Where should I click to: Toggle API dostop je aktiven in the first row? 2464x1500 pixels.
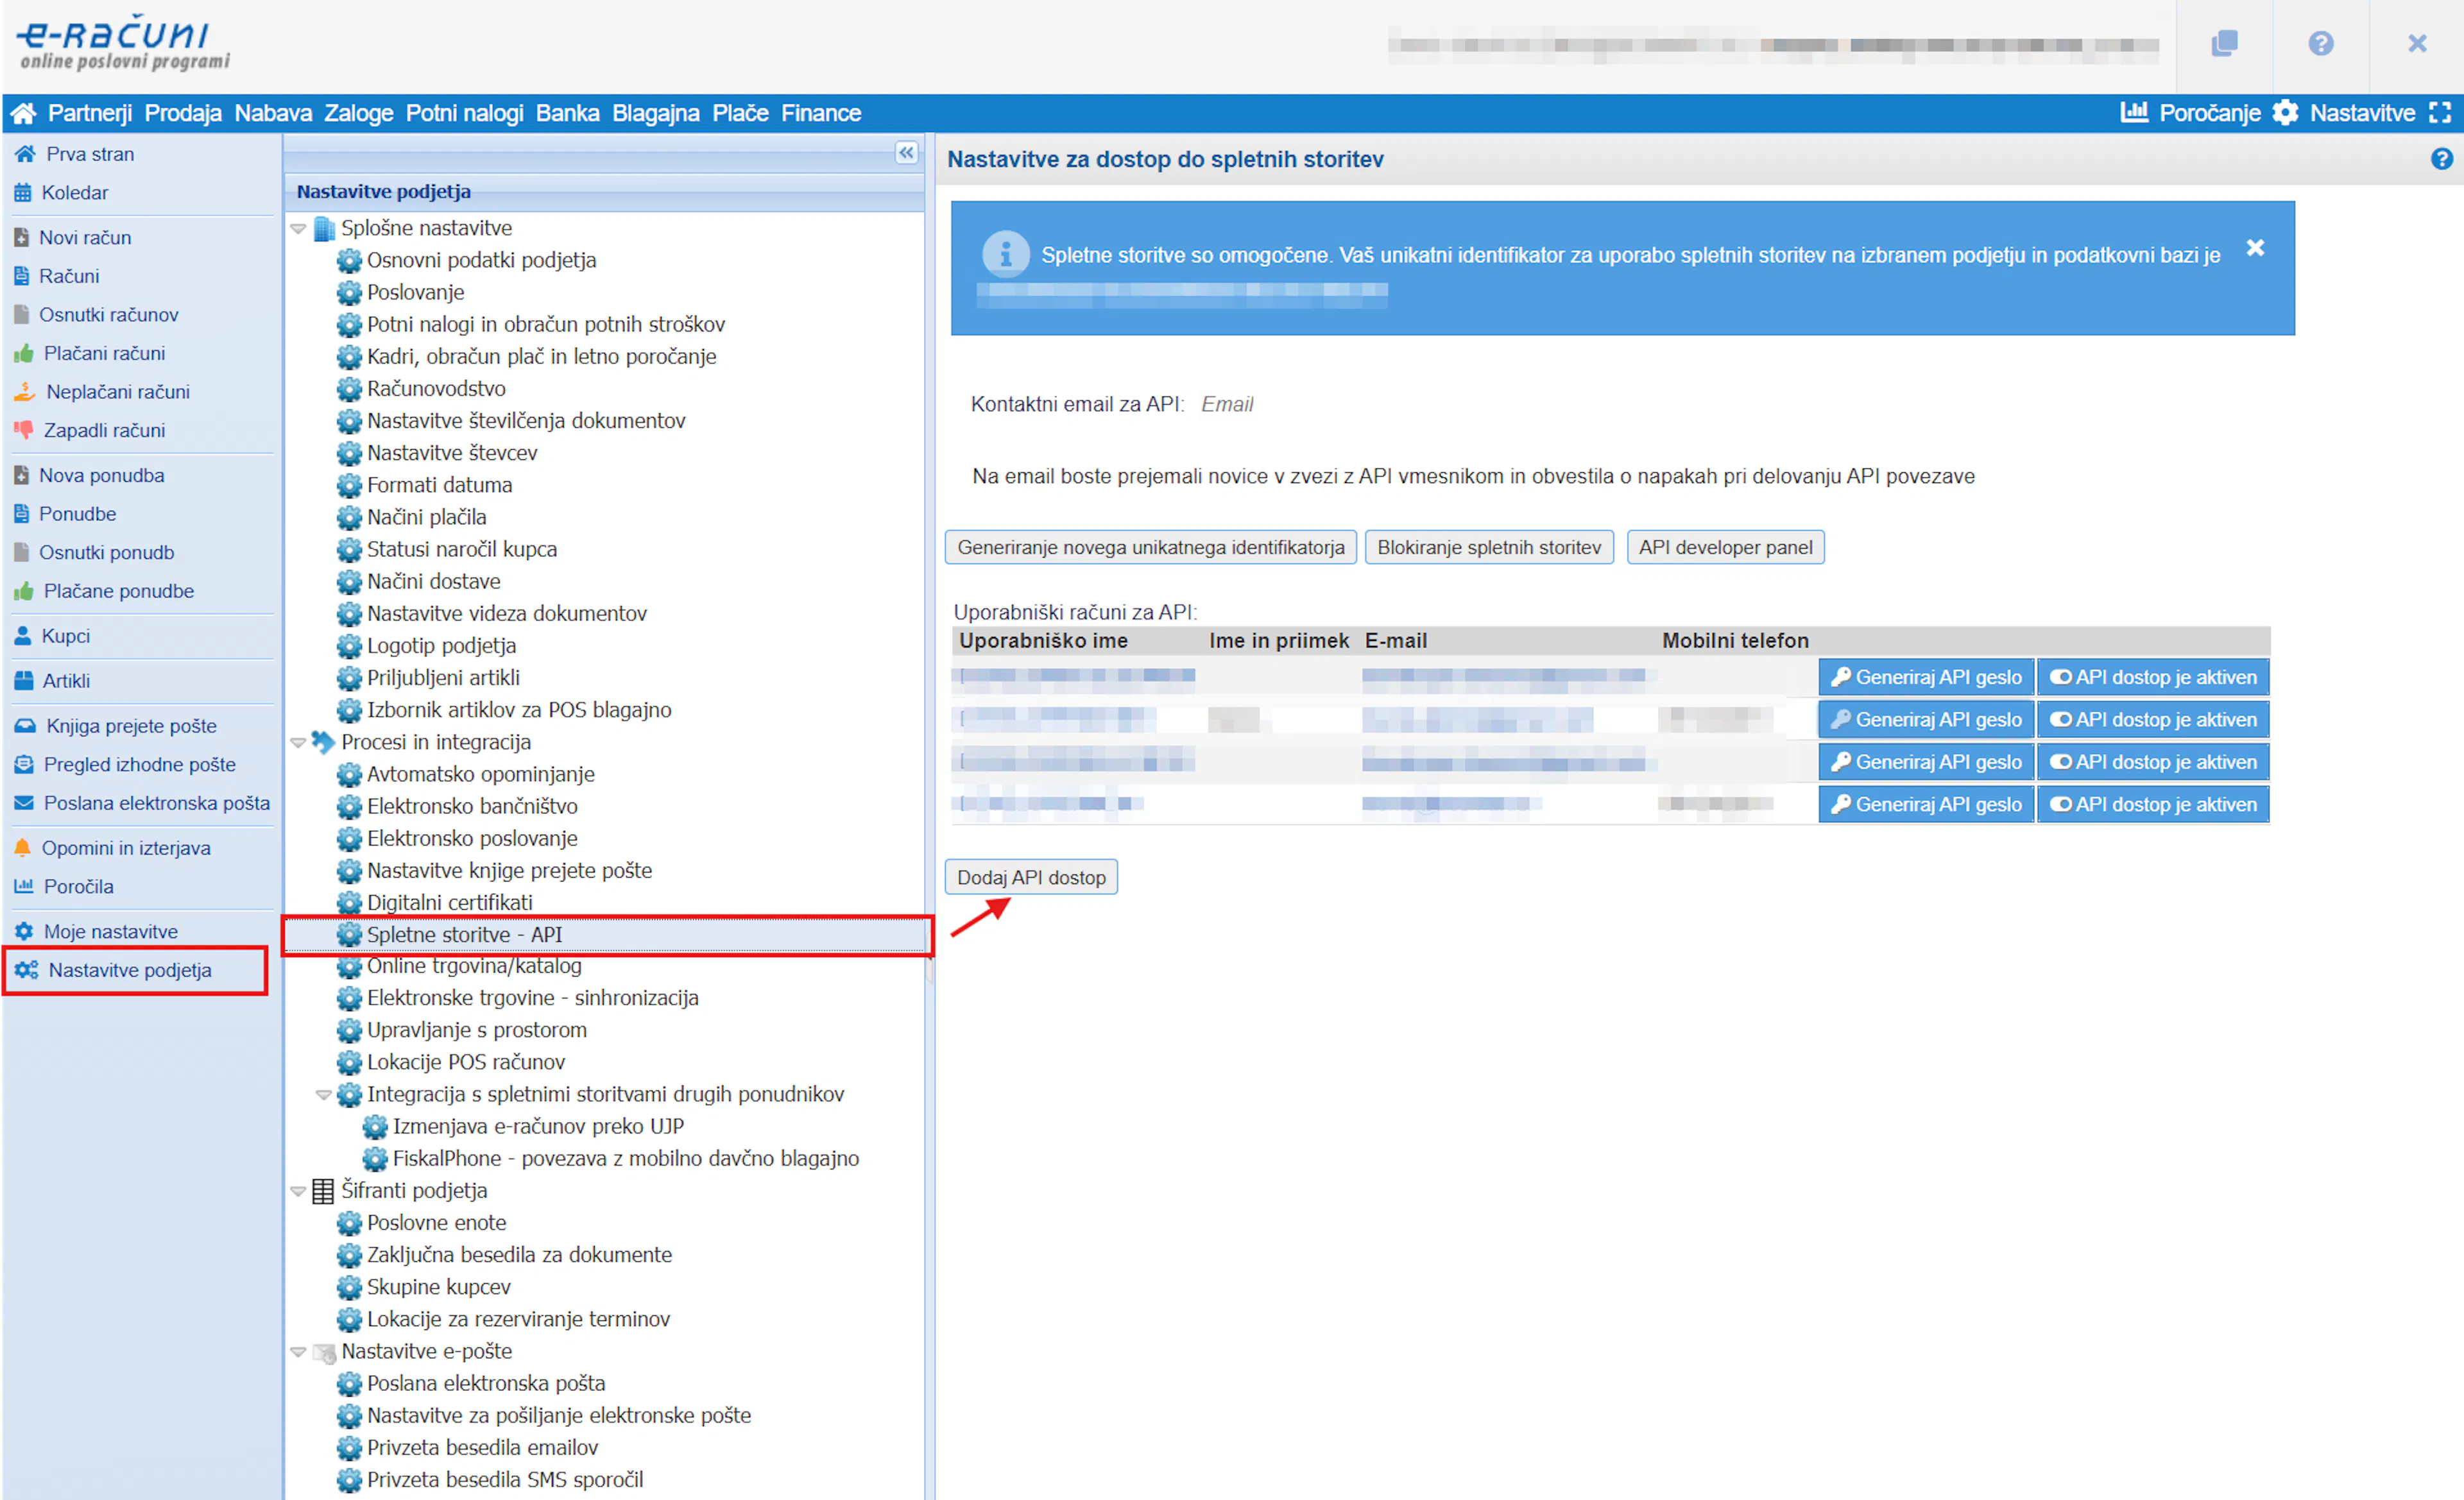[x=2153, y=677]
